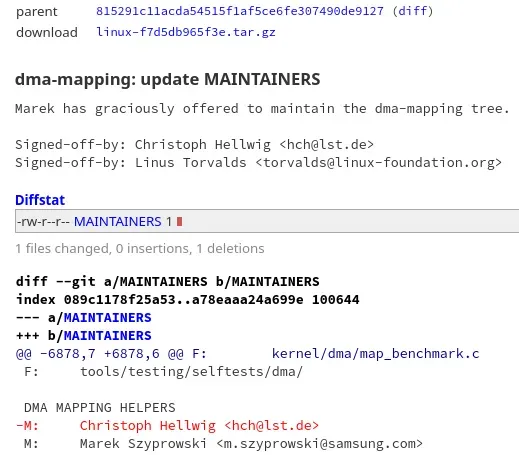
Task: Click the files changed summary text
Action: click(x=140, y=249)
